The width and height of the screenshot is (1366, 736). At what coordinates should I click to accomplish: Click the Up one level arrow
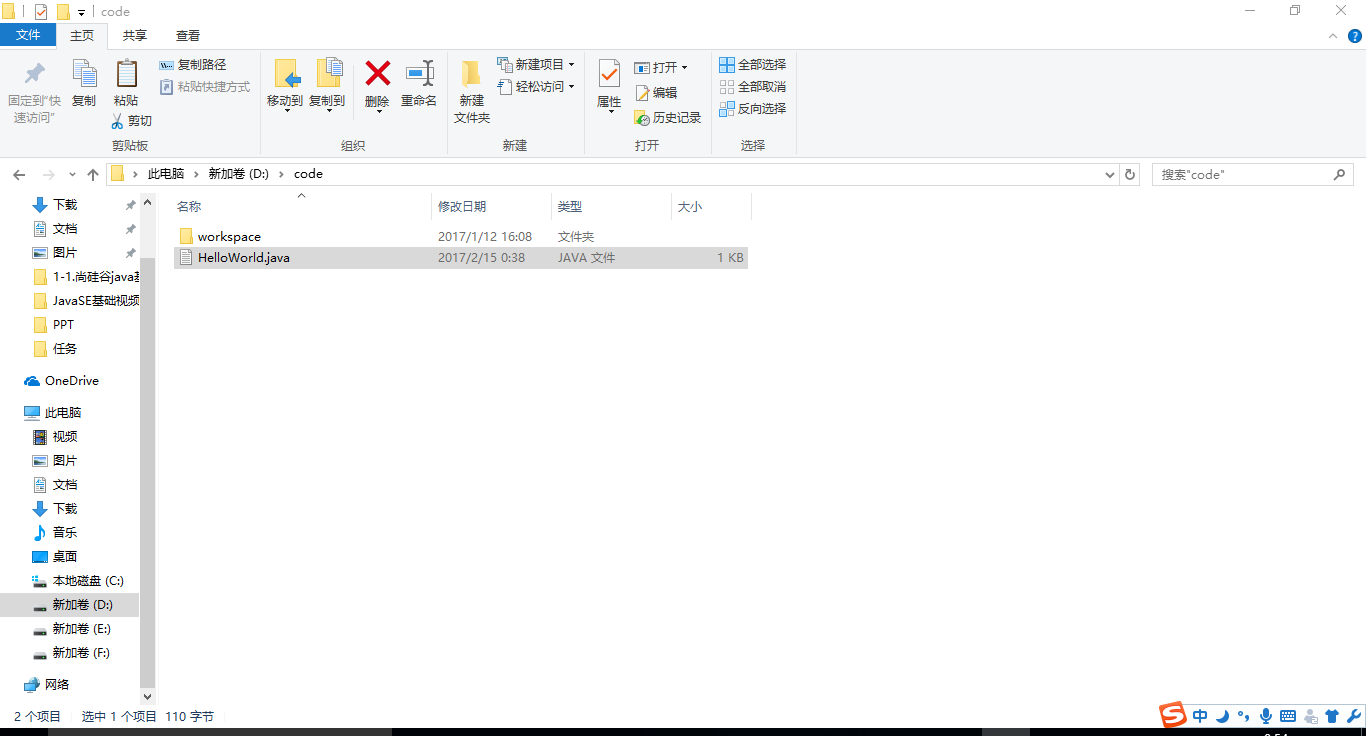tap(93, 174)
